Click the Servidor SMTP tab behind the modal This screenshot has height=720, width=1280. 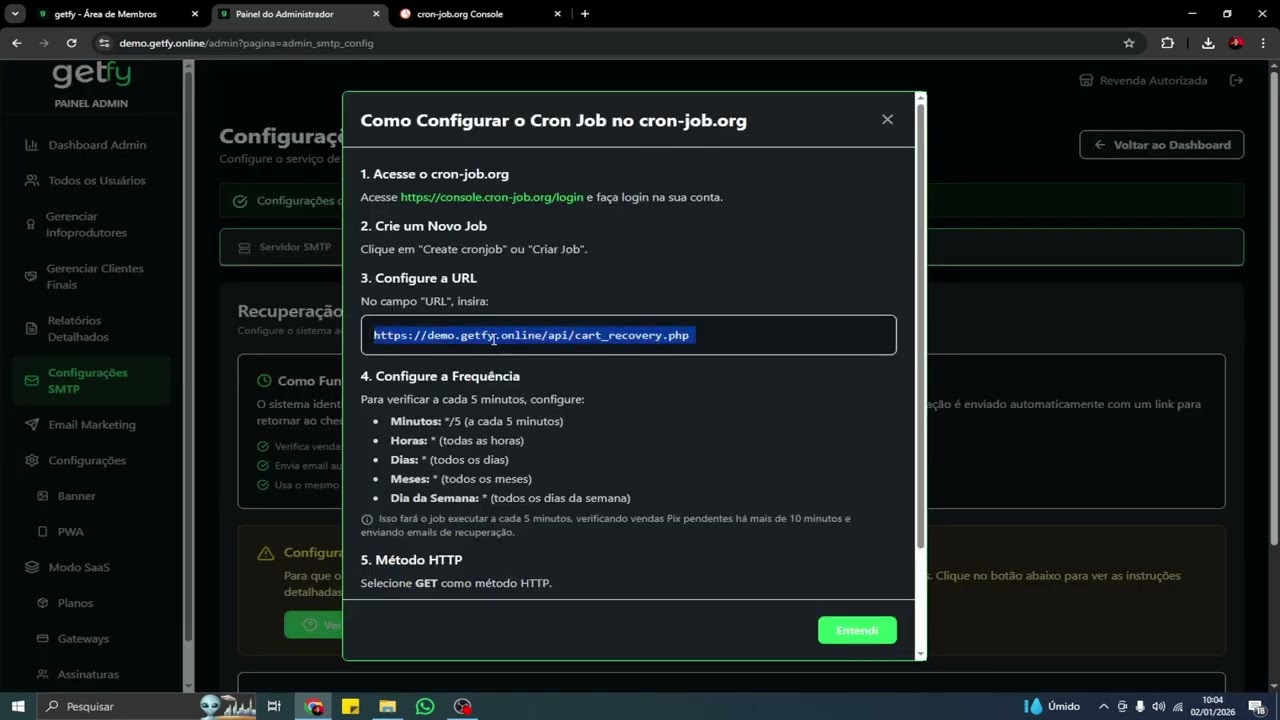(x=285, y=247)
